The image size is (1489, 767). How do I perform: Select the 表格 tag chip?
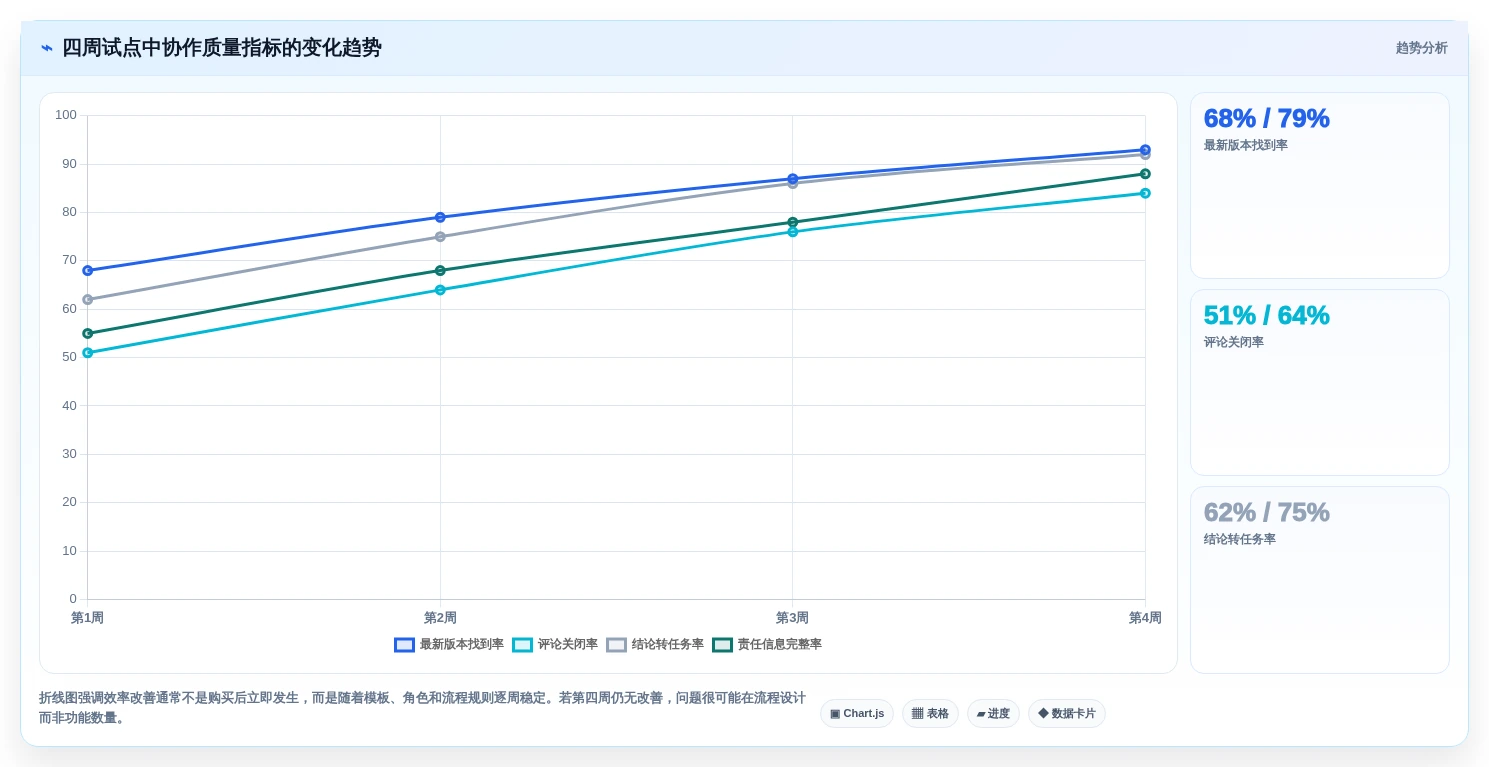point(930,713)
